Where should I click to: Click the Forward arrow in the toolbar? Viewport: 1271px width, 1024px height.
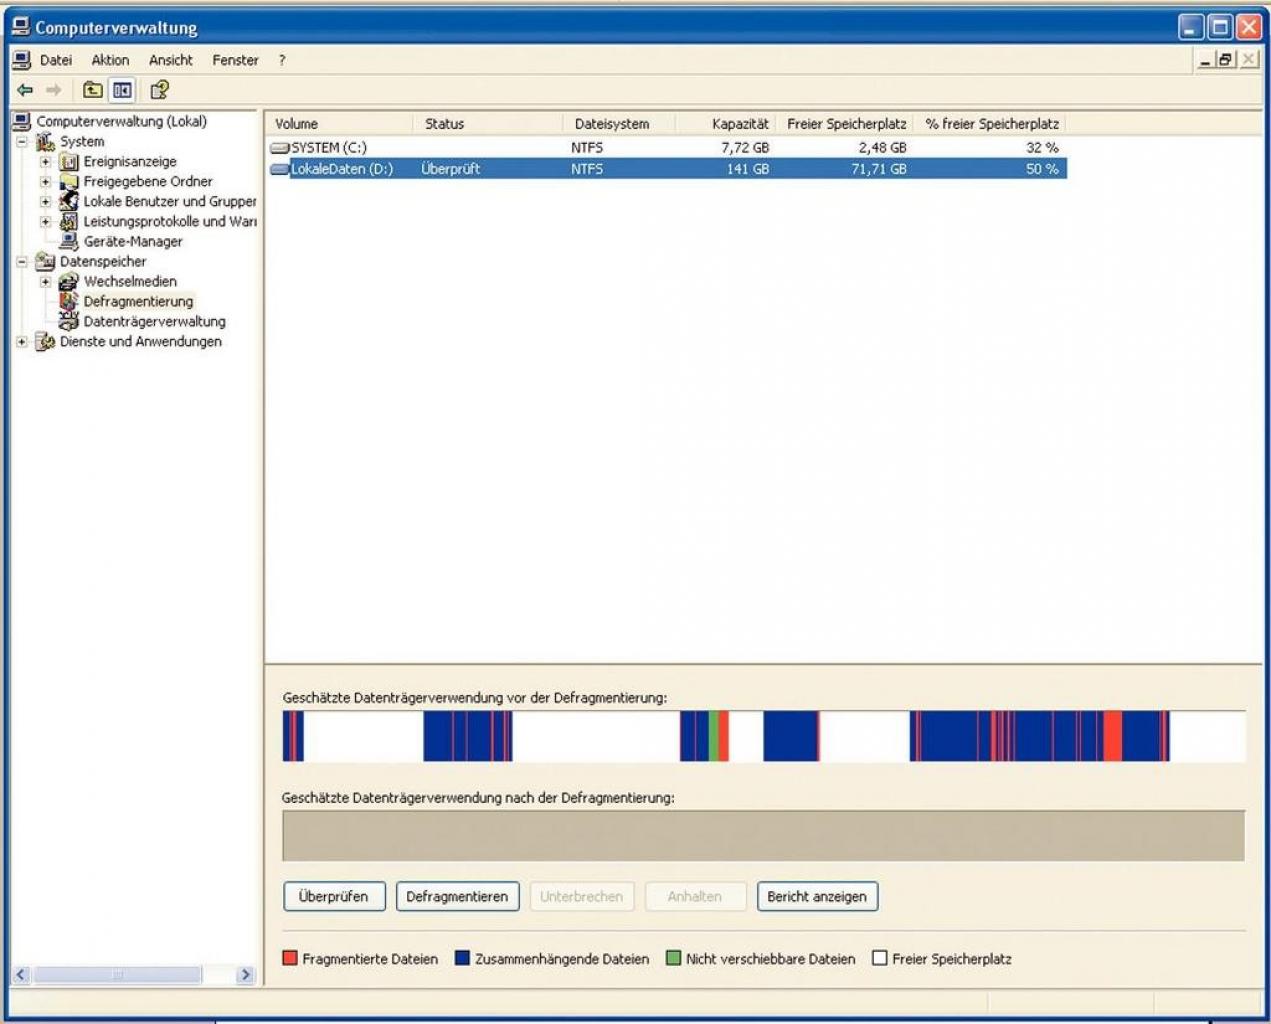pos(54,90)
